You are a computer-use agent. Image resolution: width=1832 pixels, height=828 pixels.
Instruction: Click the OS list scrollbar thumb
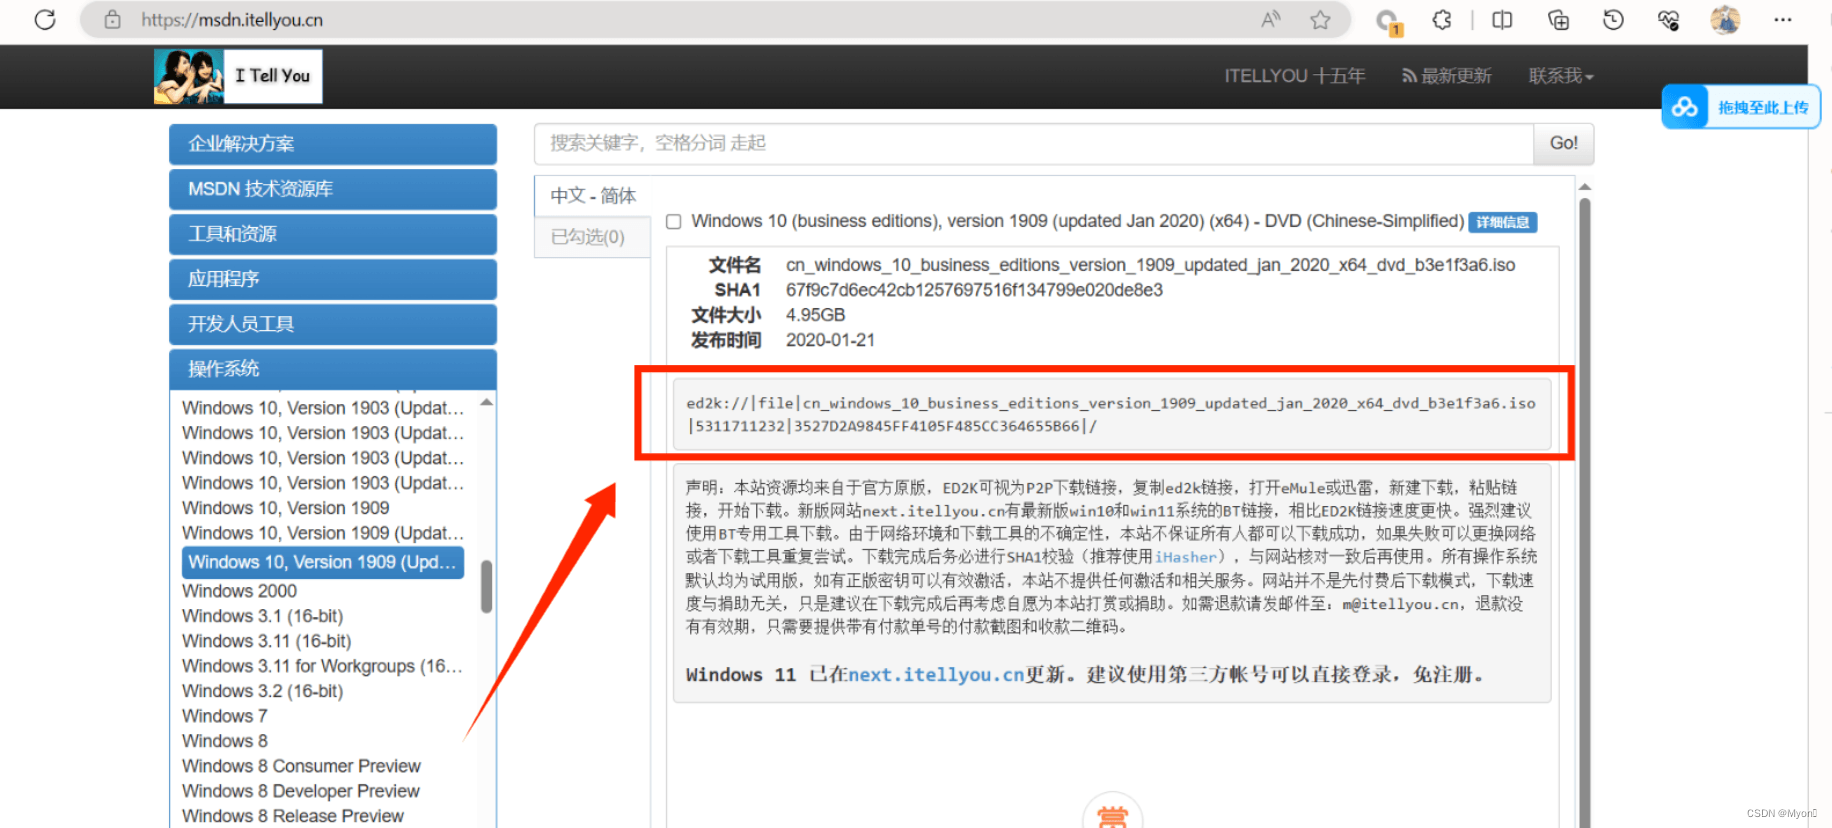coord(486,586)
